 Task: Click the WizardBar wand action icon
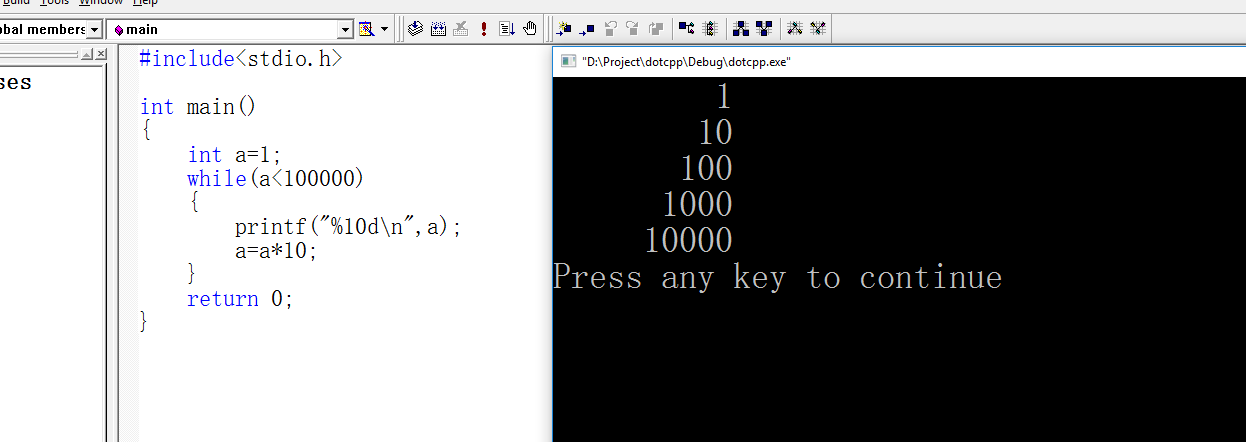[365, 29]
